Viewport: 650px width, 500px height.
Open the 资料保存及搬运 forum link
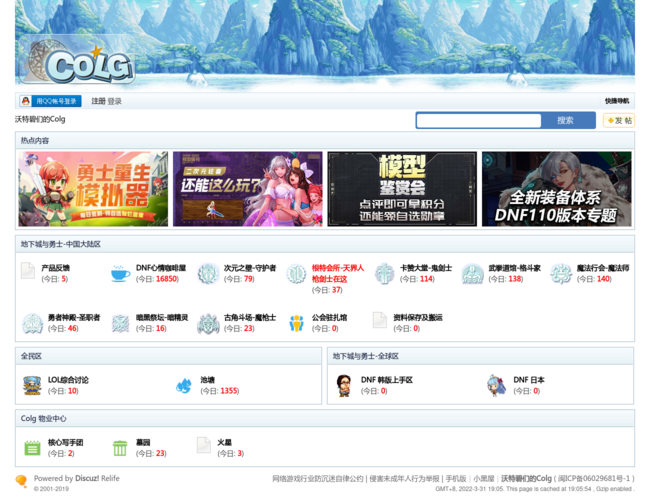[418, 318]
